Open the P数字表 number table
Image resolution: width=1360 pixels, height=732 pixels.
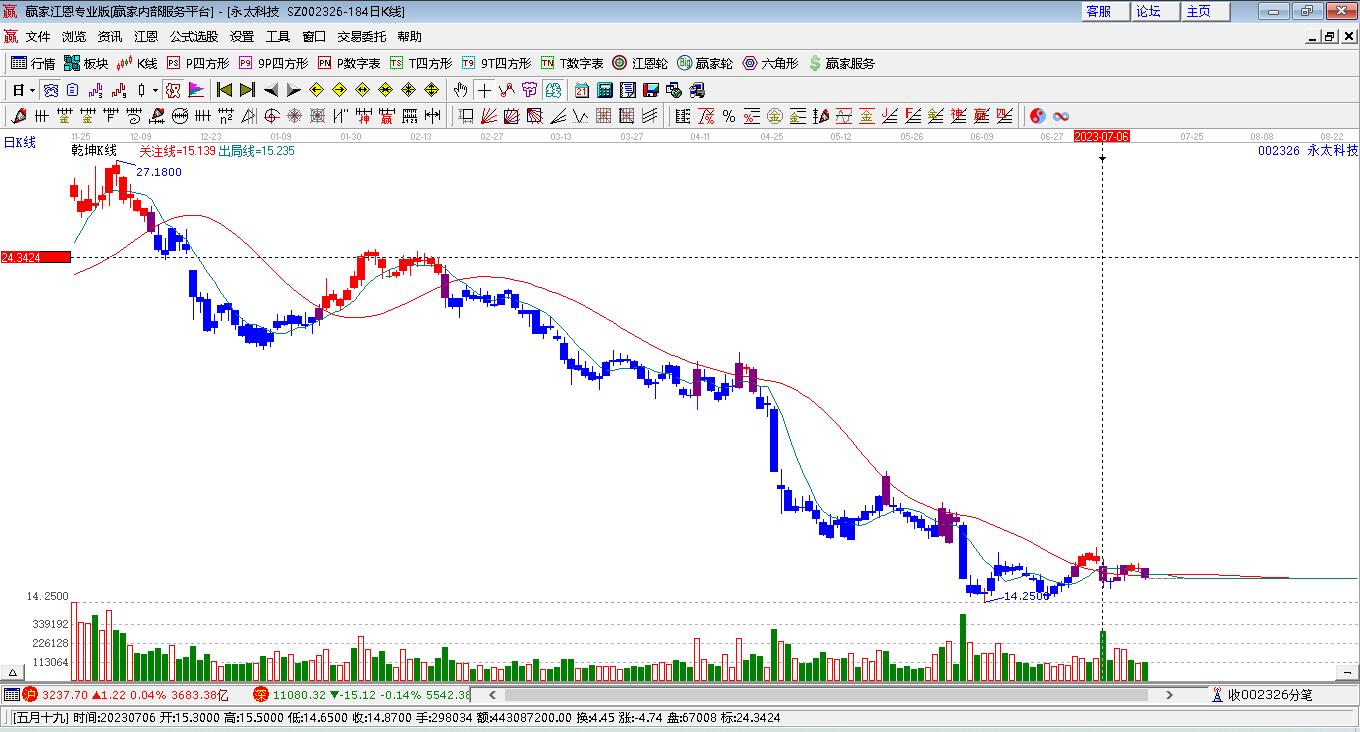(349, 63)
